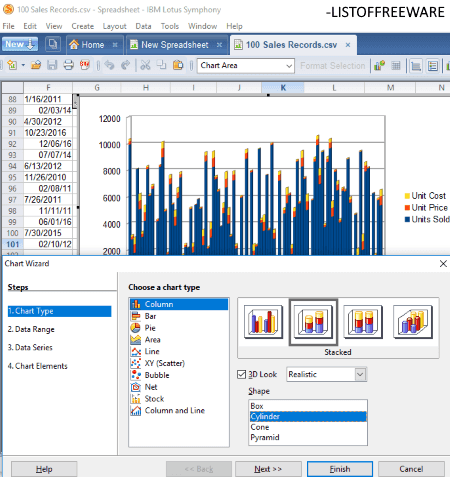Click the chart type icon beside Format Selection
This screenshot has height=477, width=450.
tap(379, 66)
